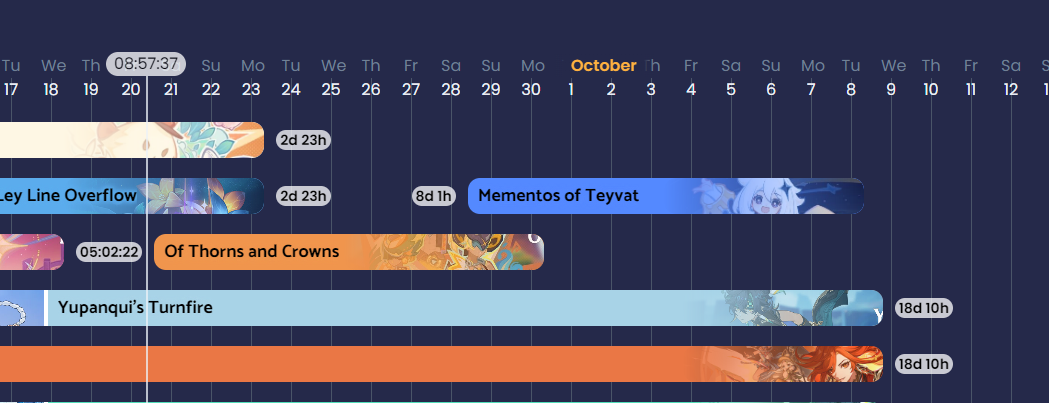Select Wednesday 9 in the date header
This screenshot has height=403, width=1049.
892,78
